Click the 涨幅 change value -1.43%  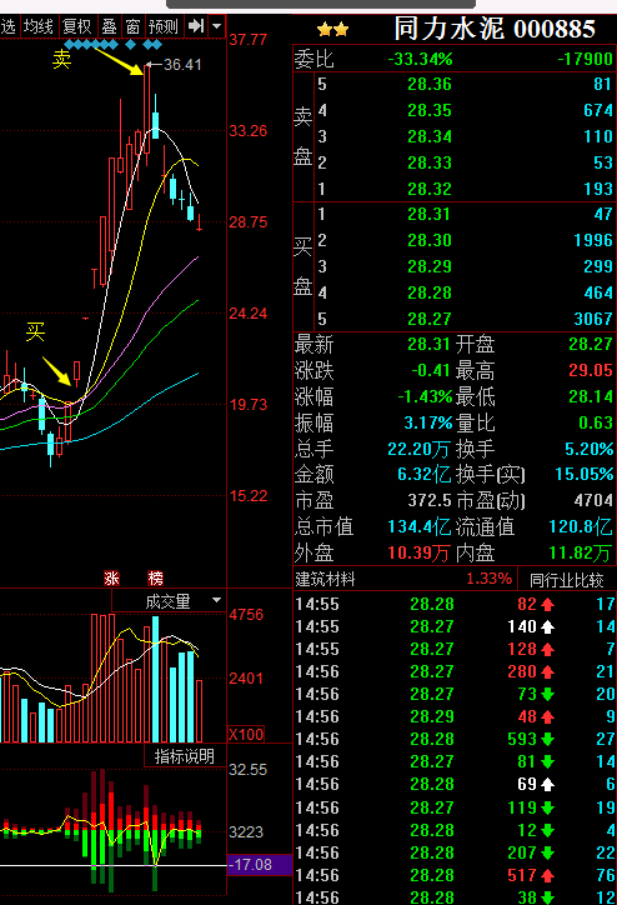click(x=425, y=397)
